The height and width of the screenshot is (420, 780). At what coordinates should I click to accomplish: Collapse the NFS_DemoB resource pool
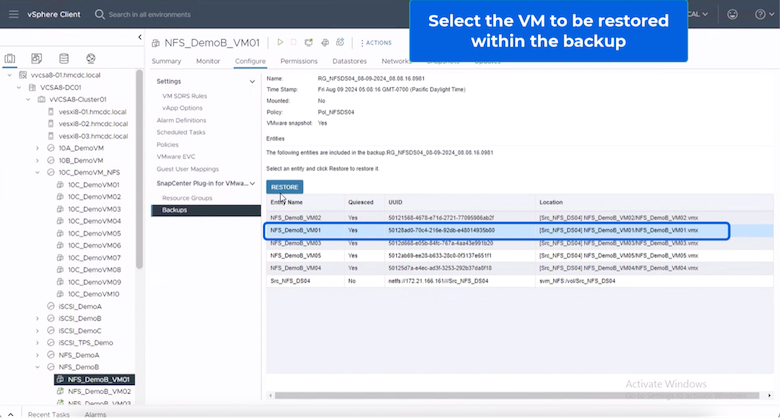pos(37,367)
